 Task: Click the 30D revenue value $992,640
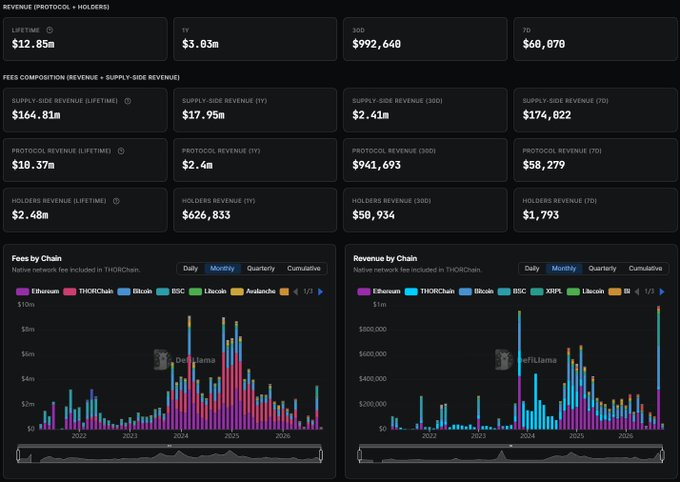376,44
